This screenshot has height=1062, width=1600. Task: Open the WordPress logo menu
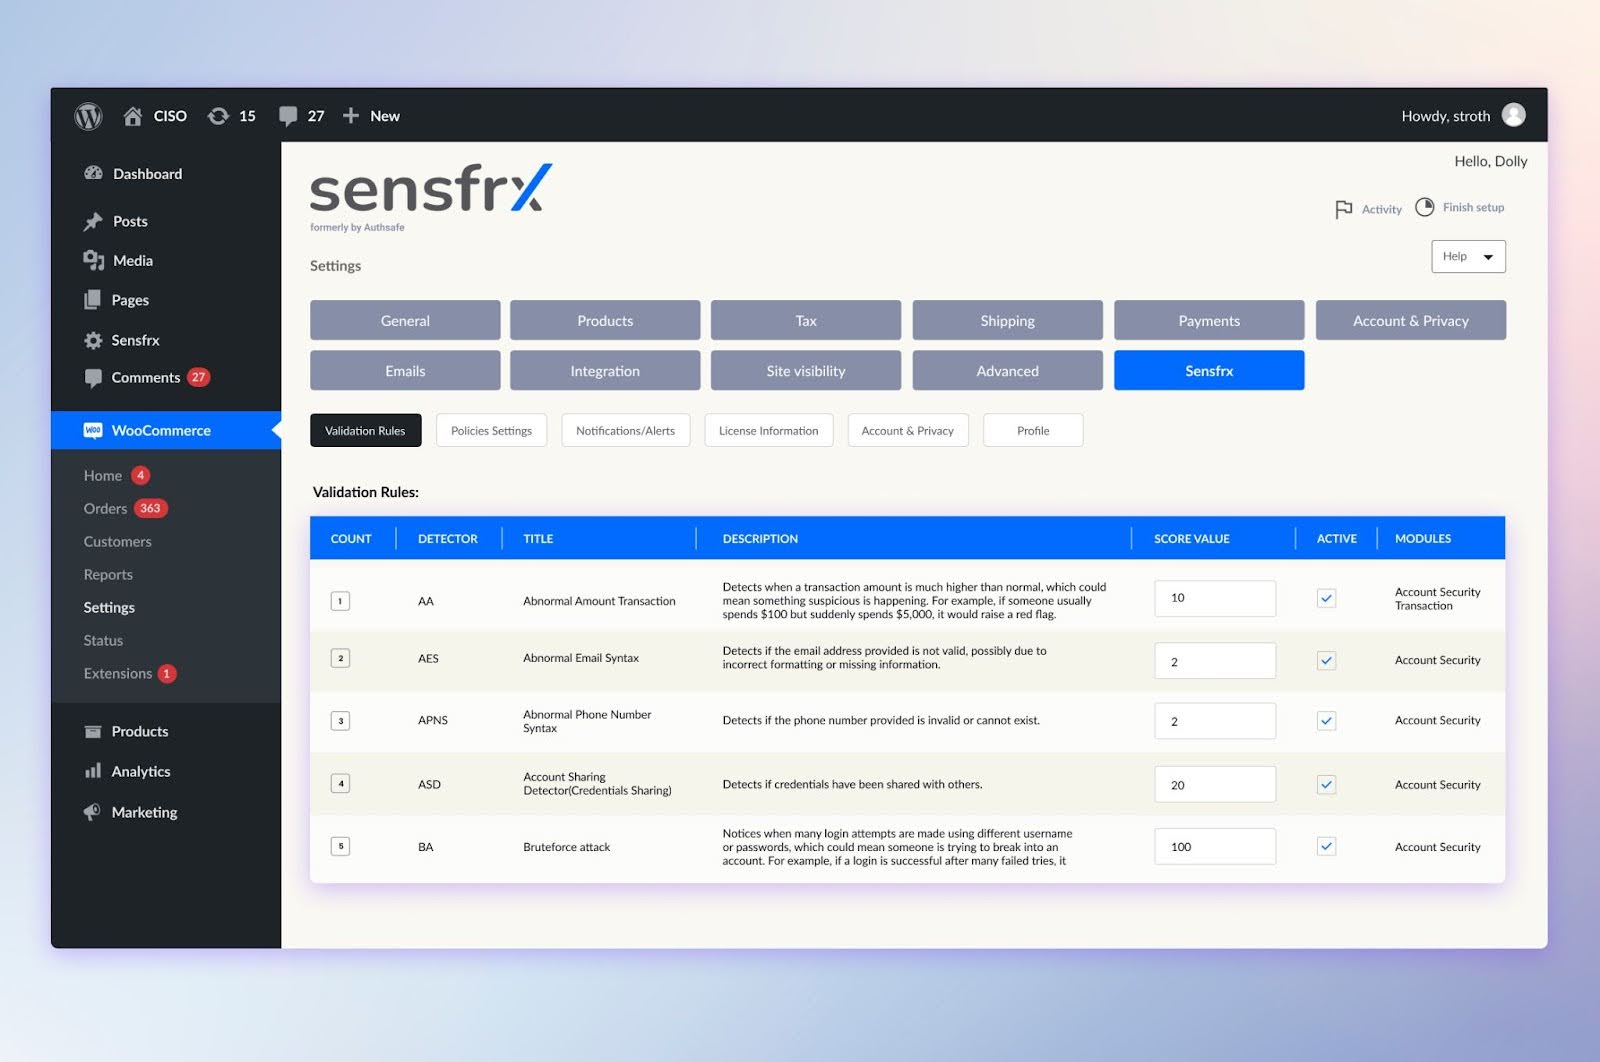[x=88, y=115]
